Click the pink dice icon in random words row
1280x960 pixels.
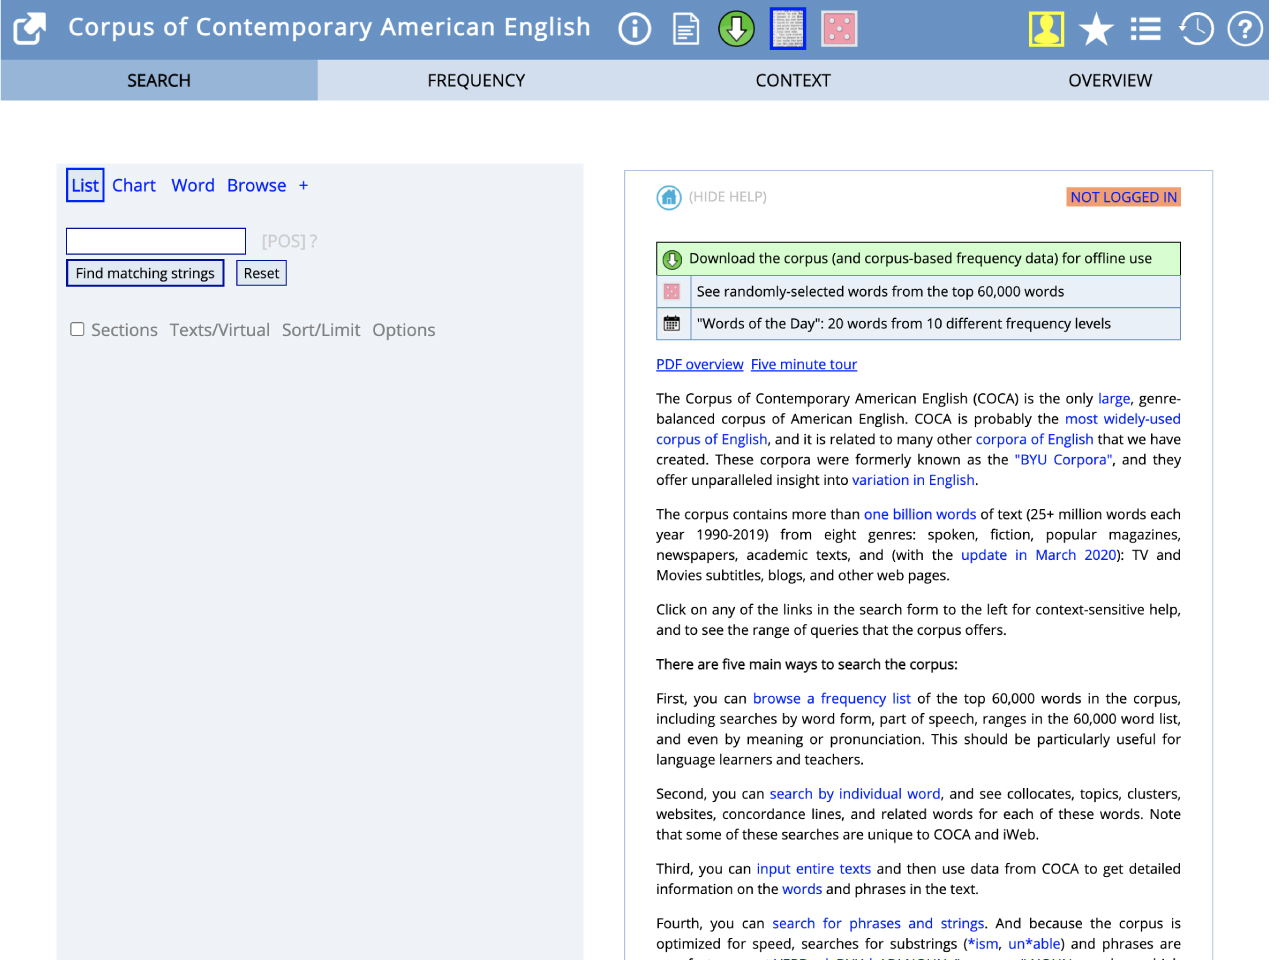point(672,292)
